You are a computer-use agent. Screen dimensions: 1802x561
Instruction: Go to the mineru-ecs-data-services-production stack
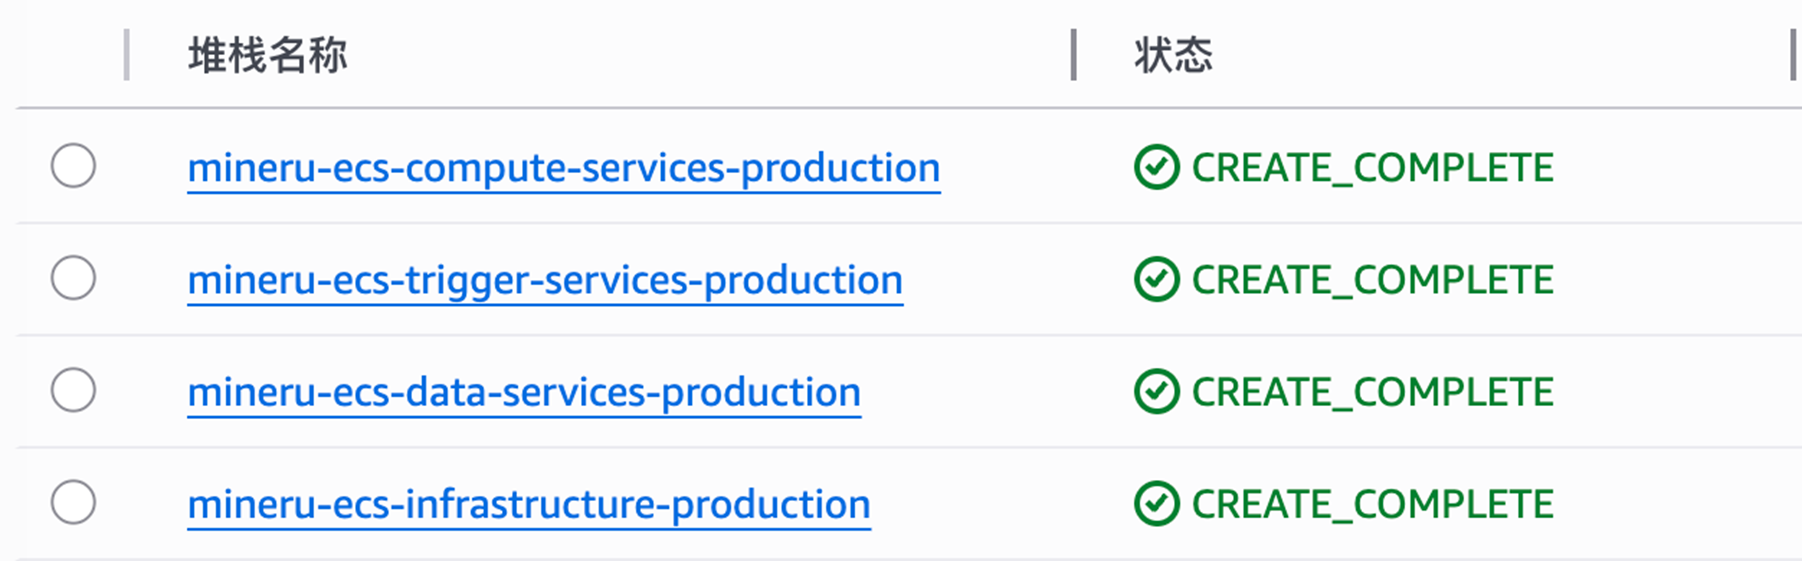(524, 392)
